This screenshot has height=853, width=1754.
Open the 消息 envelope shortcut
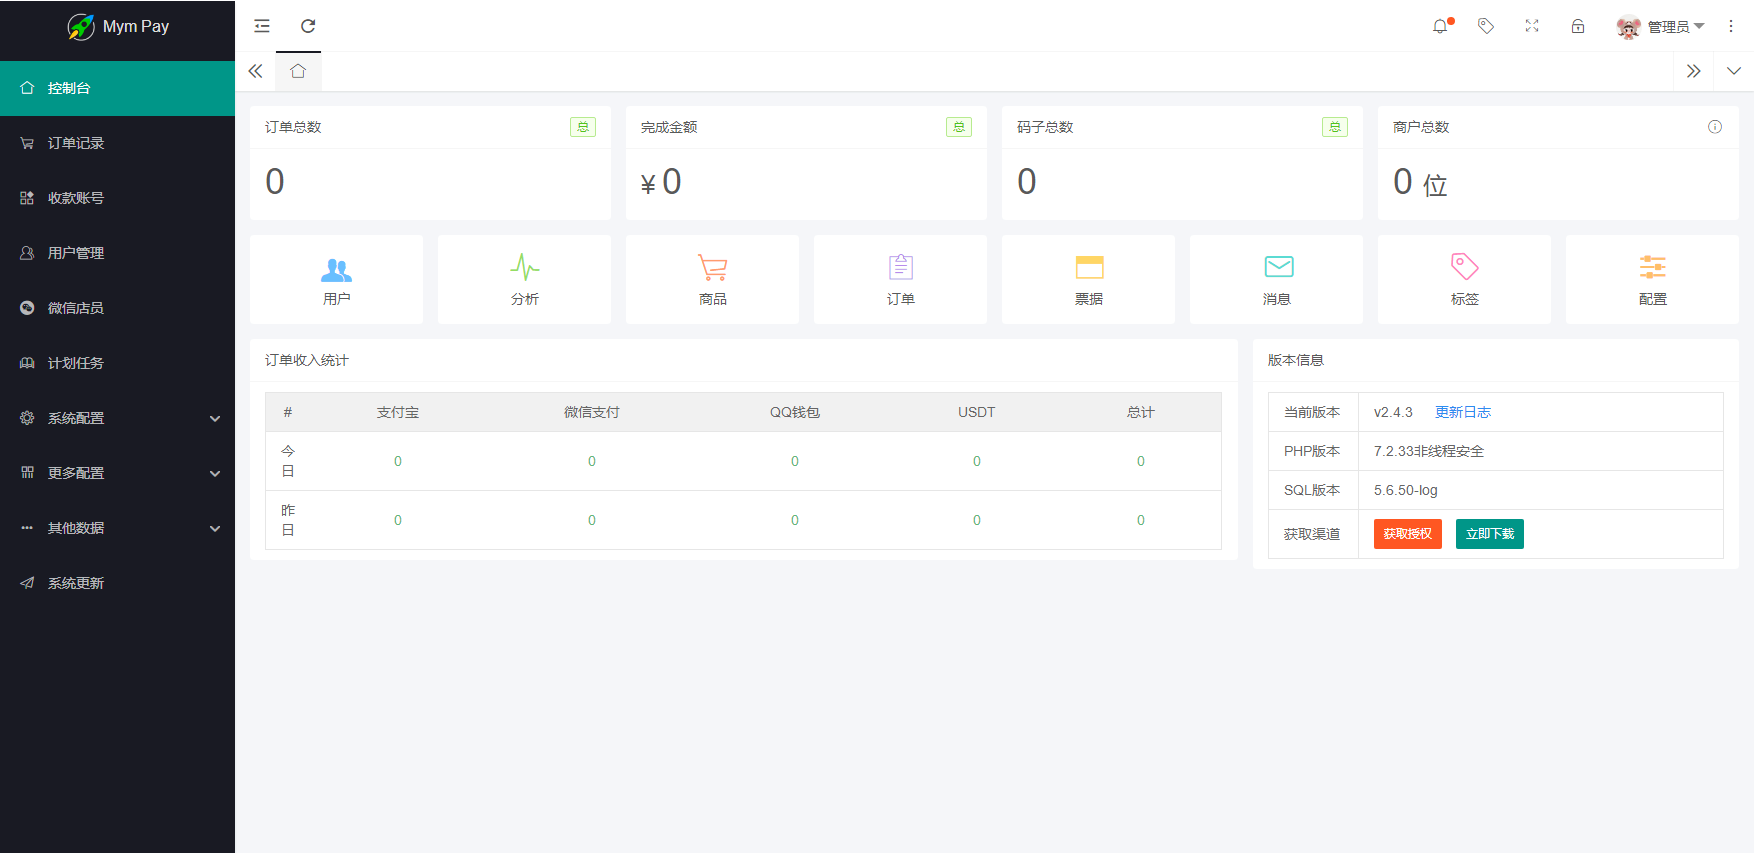pos(1276,279)
